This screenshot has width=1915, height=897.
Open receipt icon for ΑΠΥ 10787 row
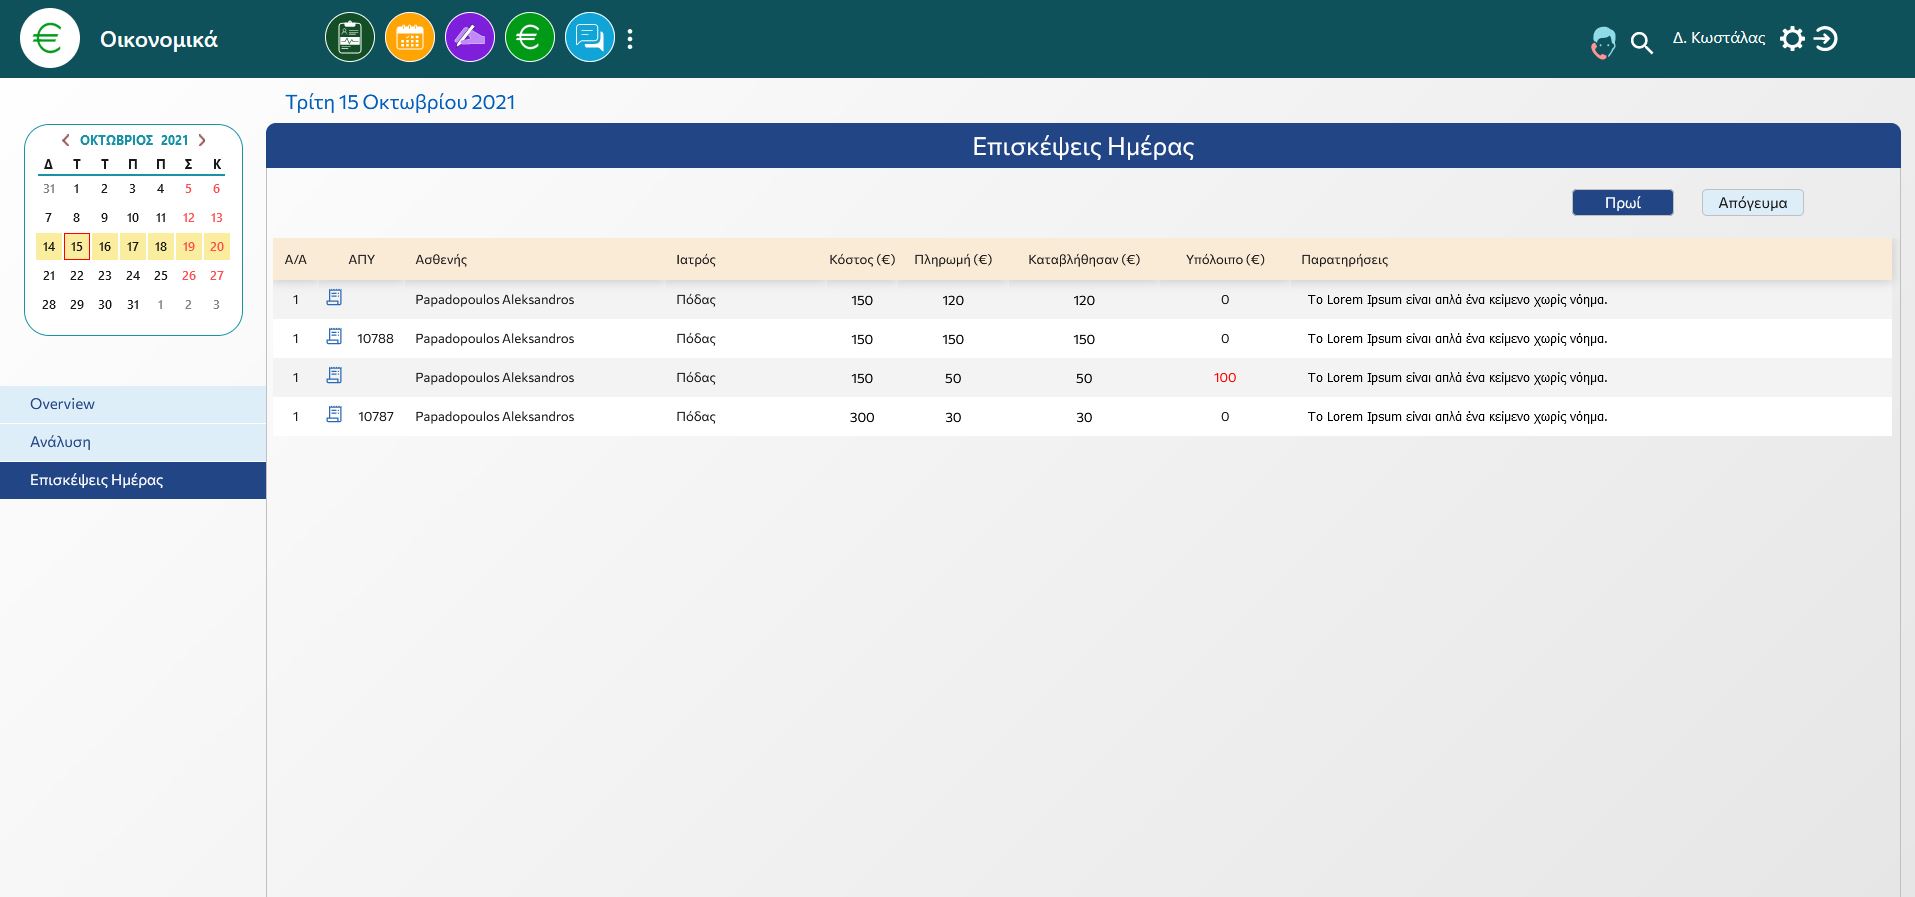coord(334,415)
